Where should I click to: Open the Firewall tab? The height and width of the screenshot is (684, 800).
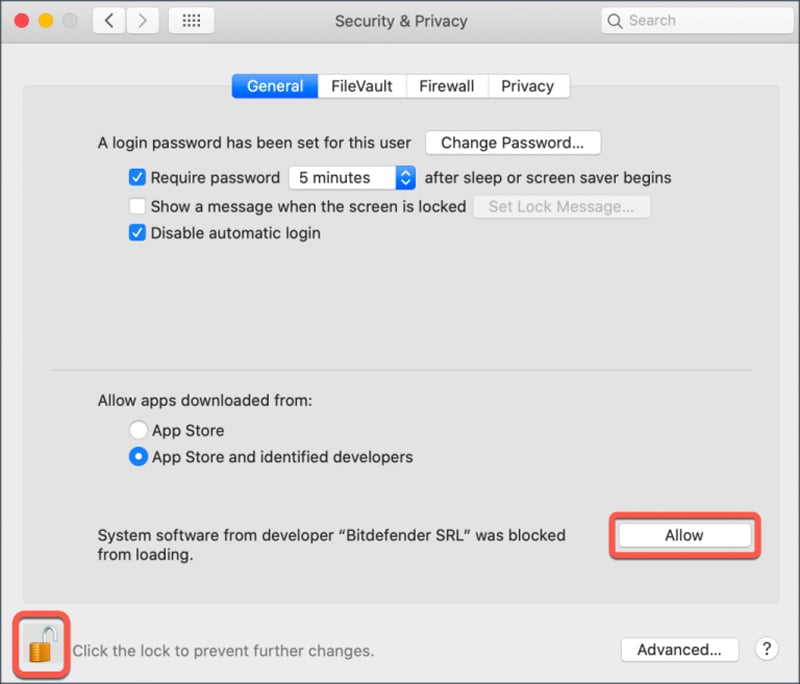click(447, 86)
